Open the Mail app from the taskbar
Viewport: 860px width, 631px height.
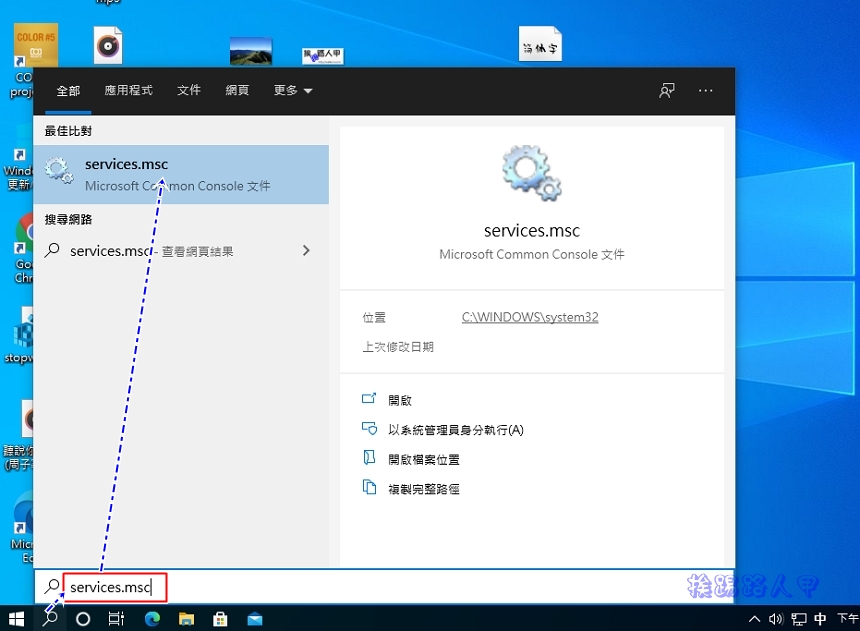coord(255,619)
